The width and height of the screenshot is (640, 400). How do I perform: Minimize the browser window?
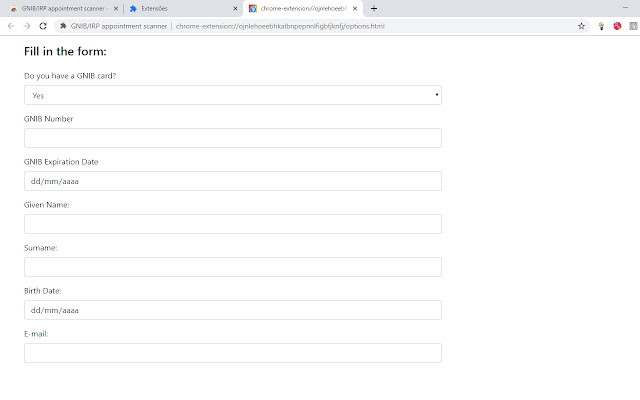(625, 8)
